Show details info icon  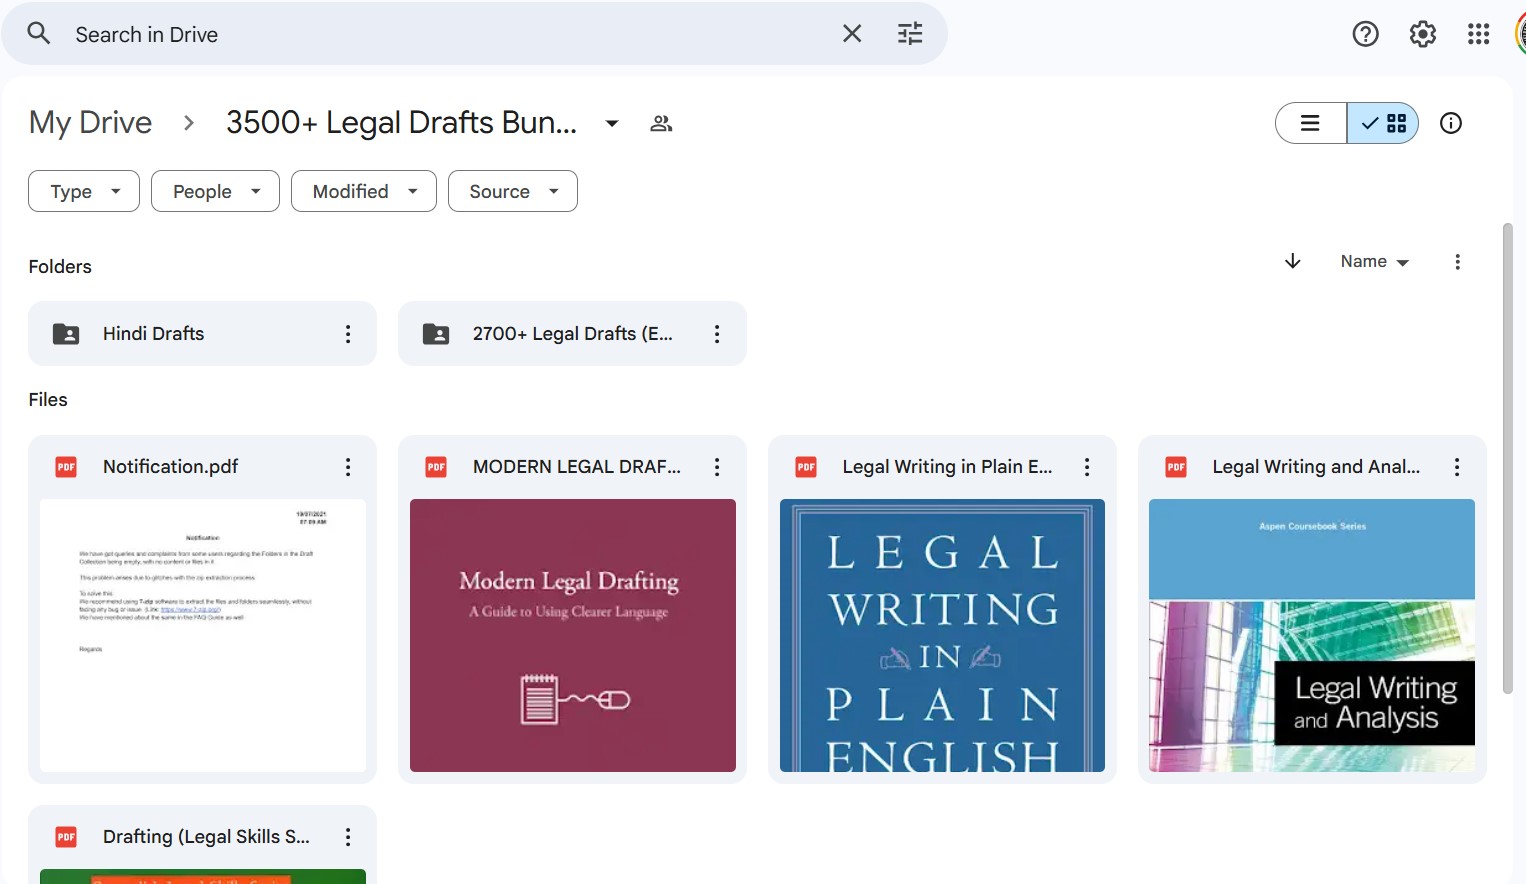click(1450, 123)
